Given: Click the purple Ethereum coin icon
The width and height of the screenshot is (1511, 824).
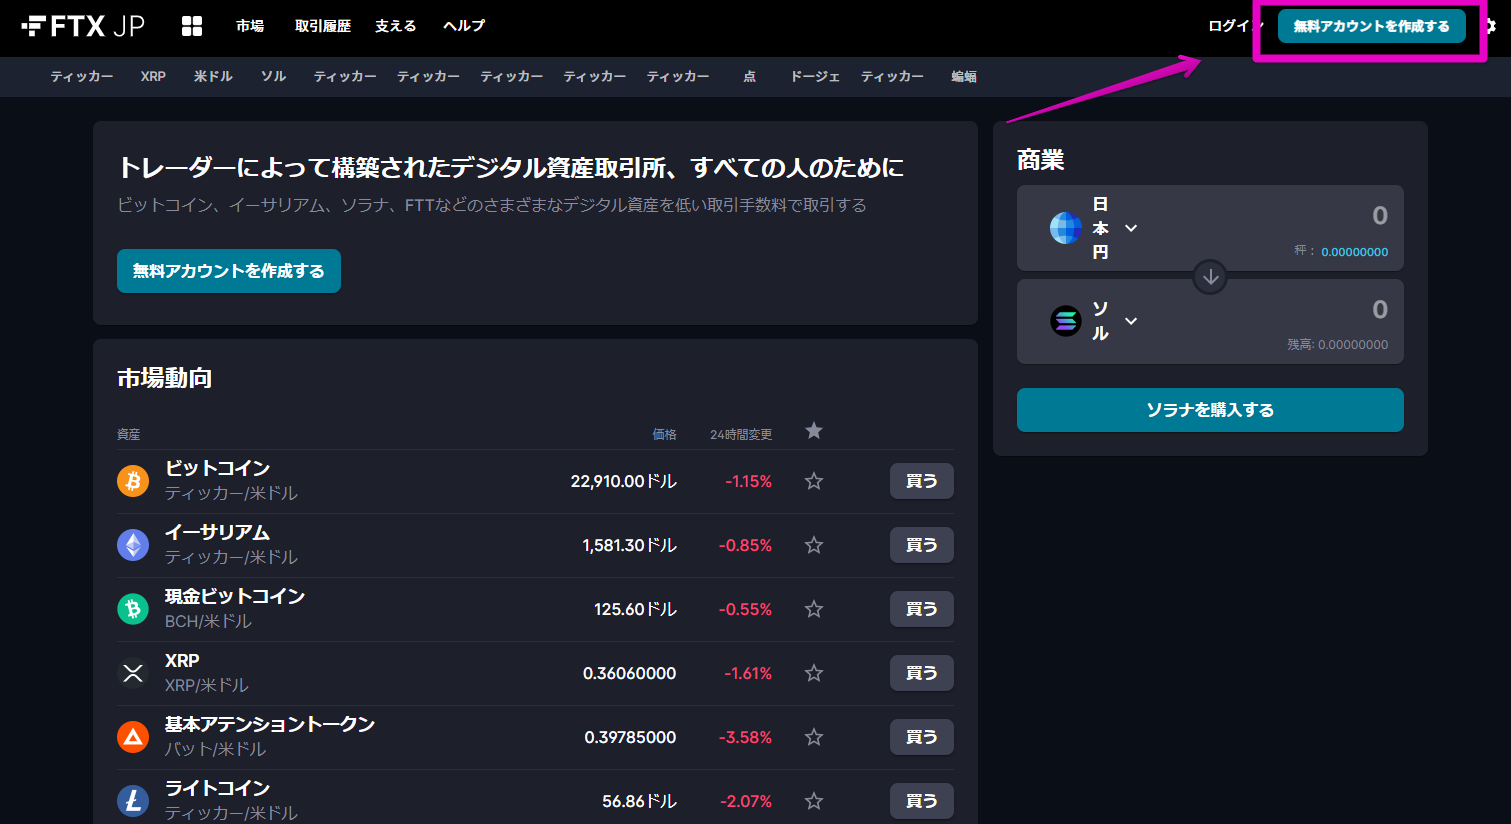Looking at the screenshot, I should [x=133, y=545].
